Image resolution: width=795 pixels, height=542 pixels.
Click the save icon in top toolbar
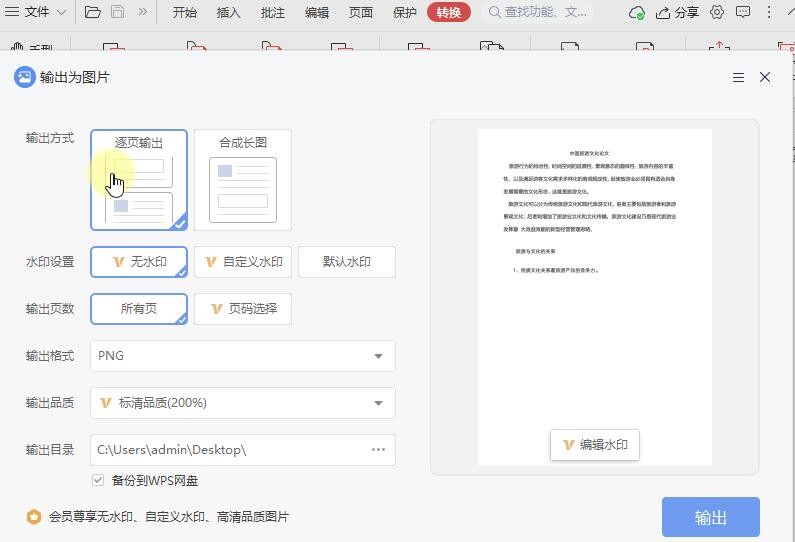click(118, 13)
